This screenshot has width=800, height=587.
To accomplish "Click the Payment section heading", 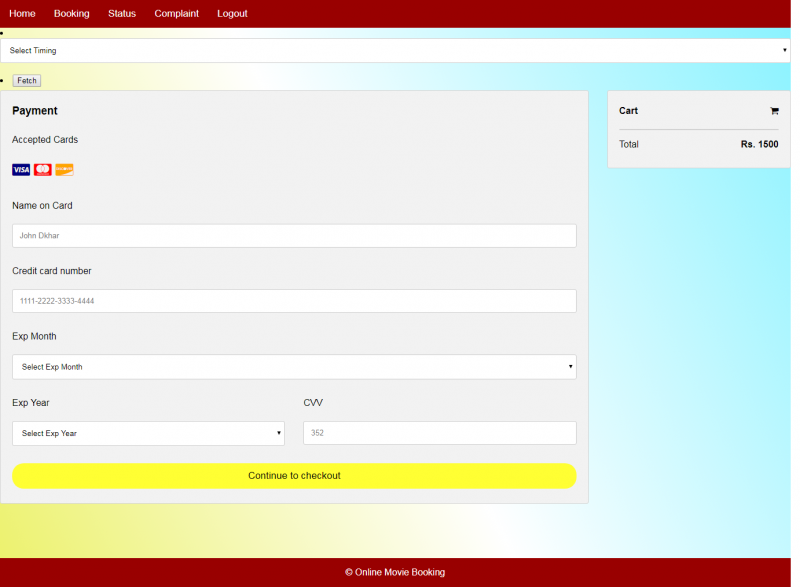I will 35,111.
